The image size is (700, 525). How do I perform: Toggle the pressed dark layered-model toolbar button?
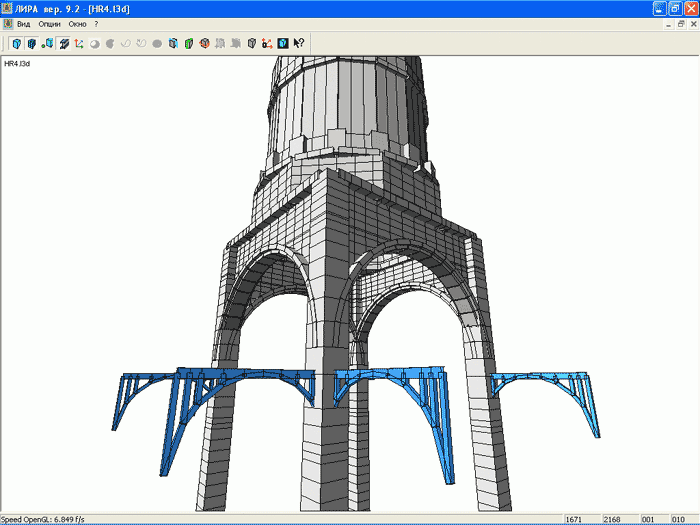click(x=63, y=43)
